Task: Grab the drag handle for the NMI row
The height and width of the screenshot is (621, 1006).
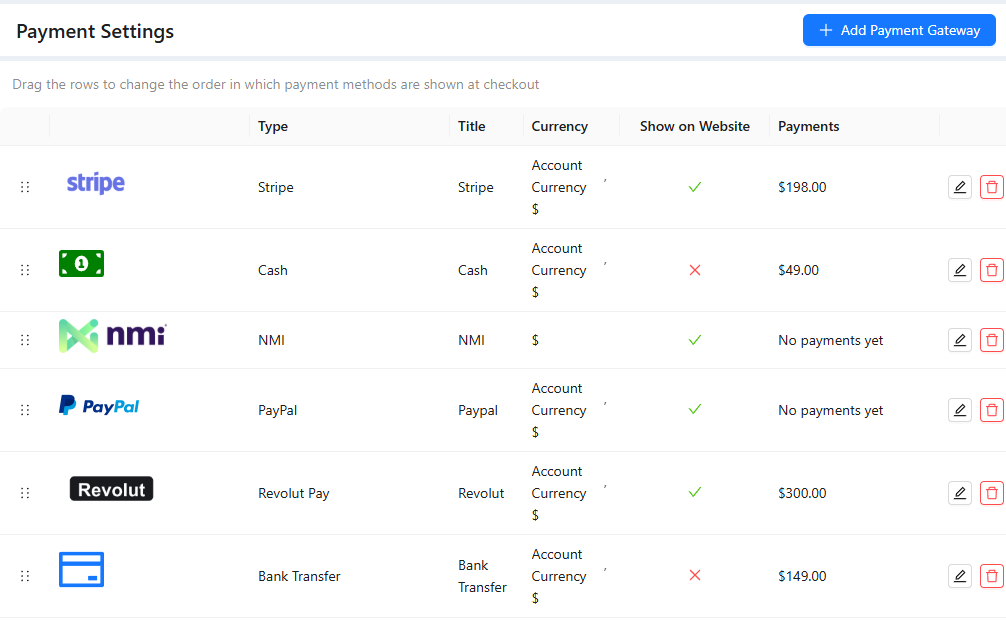Action: click(x=25, y=340)
